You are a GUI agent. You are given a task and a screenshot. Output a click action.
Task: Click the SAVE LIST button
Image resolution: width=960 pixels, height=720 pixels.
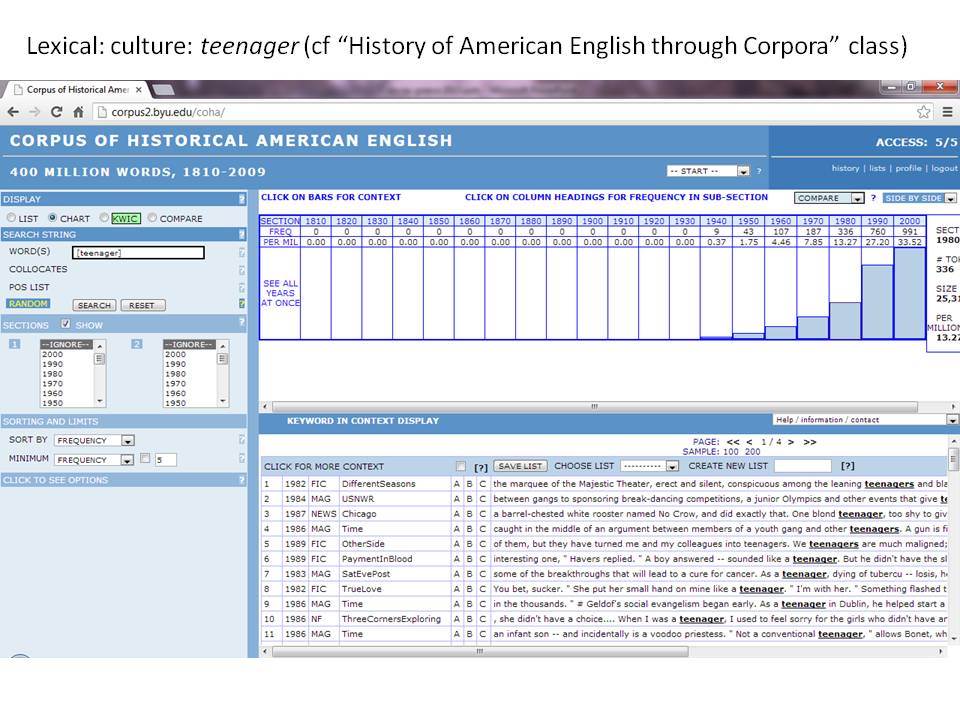pyautogui.click(x=520, y=466)
